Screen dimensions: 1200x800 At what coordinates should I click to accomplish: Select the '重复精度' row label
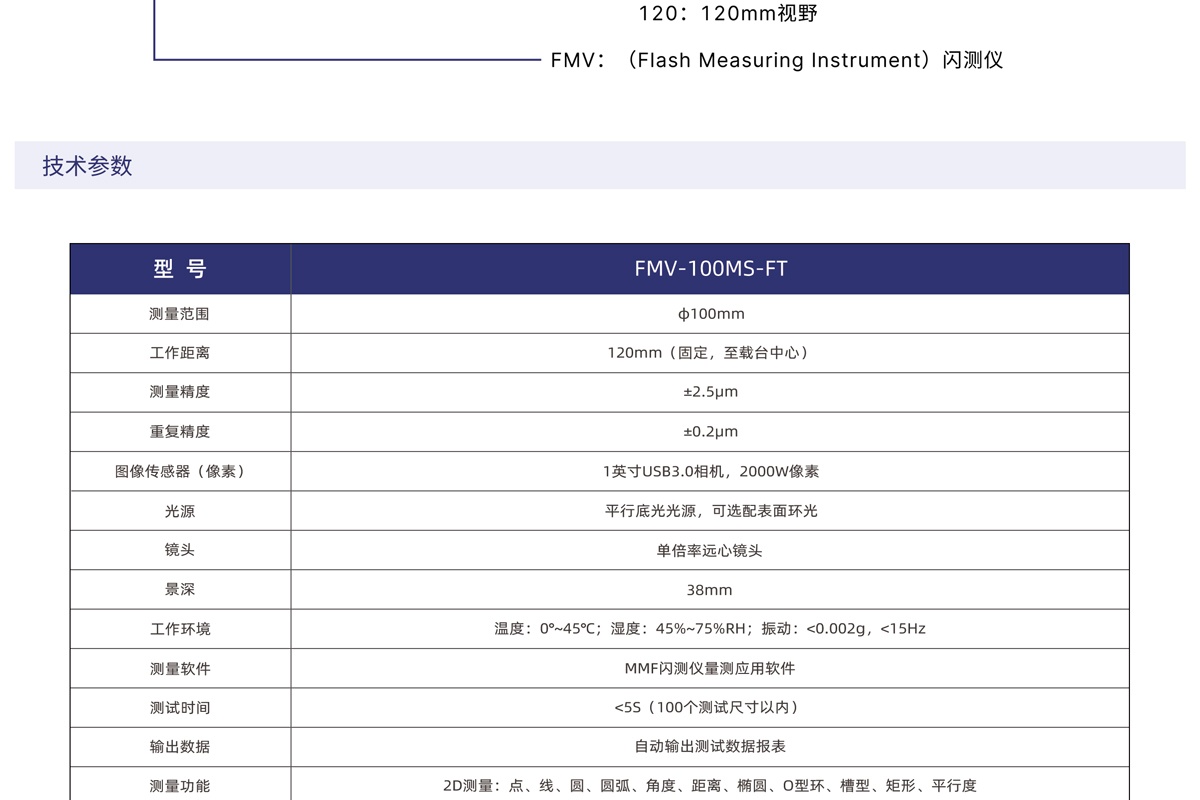pos(180,432)
